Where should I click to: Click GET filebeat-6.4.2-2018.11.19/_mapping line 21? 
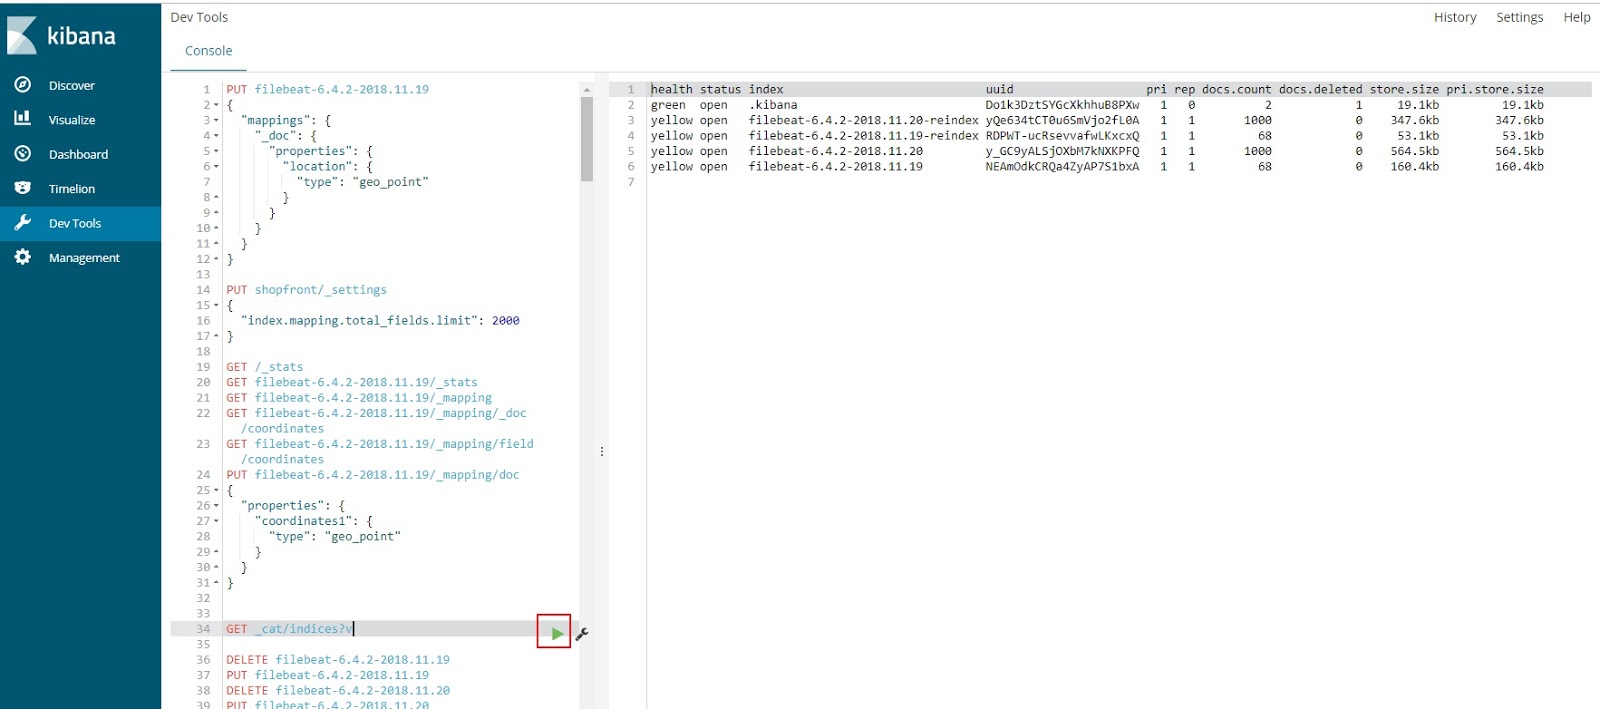pyautogui.click(x=359, y=398)
